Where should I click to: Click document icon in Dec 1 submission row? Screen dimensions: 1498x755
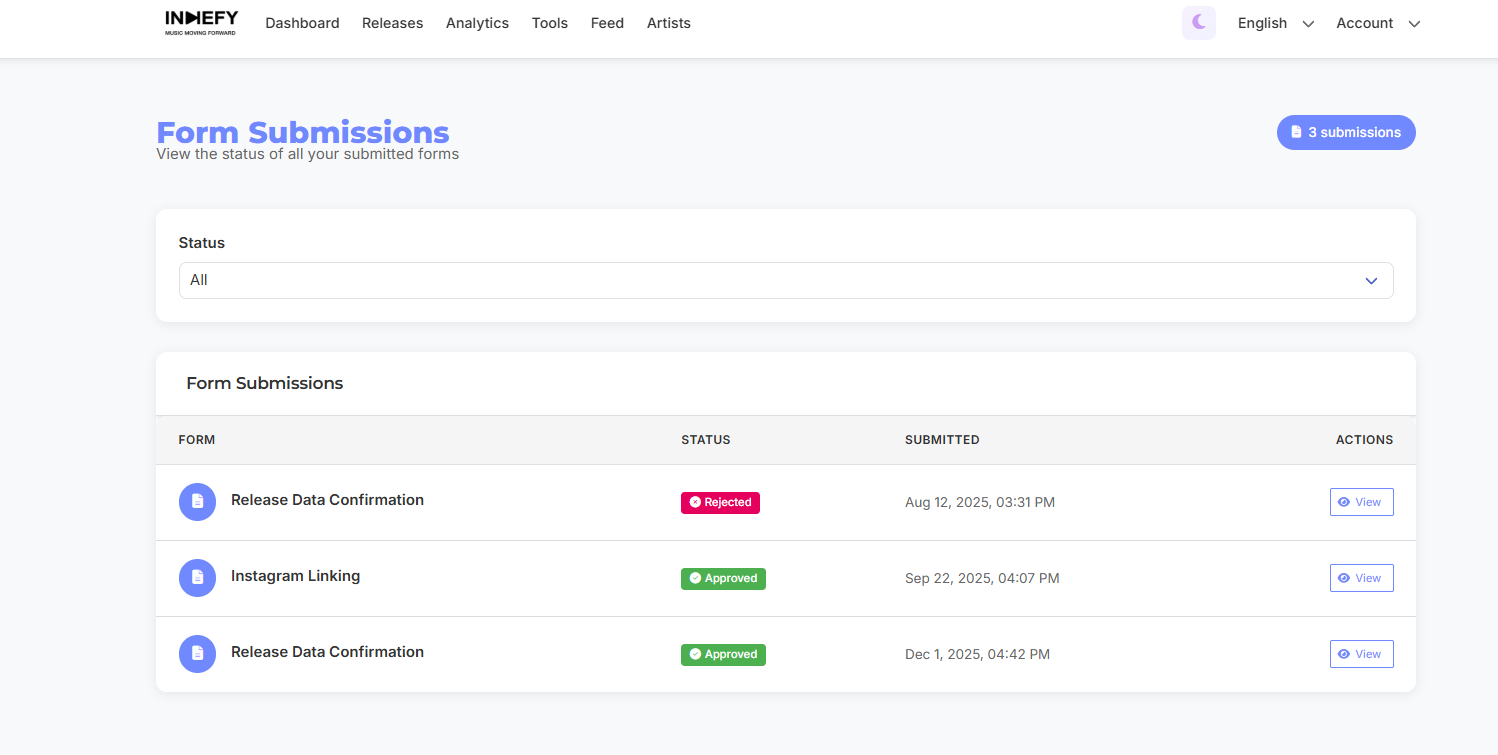coord(197,654)
